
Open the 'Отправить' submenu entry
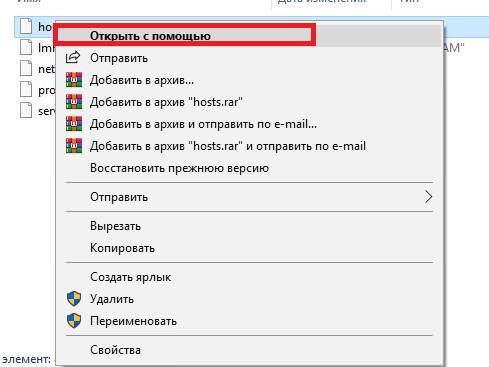point(250,197)
